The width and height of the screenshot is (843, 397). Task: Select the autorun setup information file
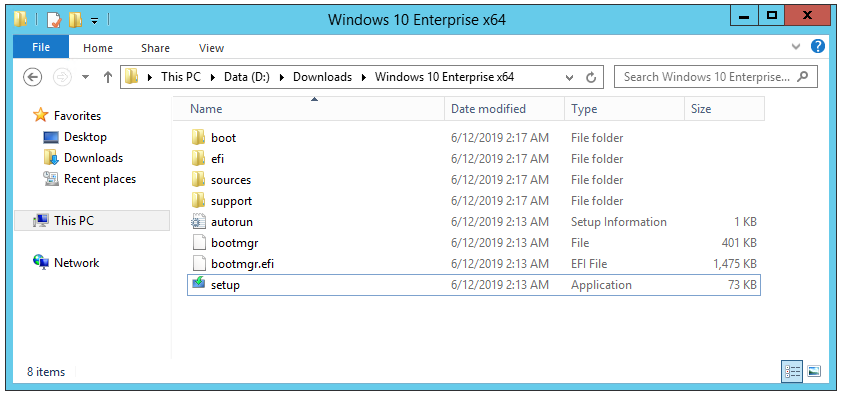[x=474, y=222]
